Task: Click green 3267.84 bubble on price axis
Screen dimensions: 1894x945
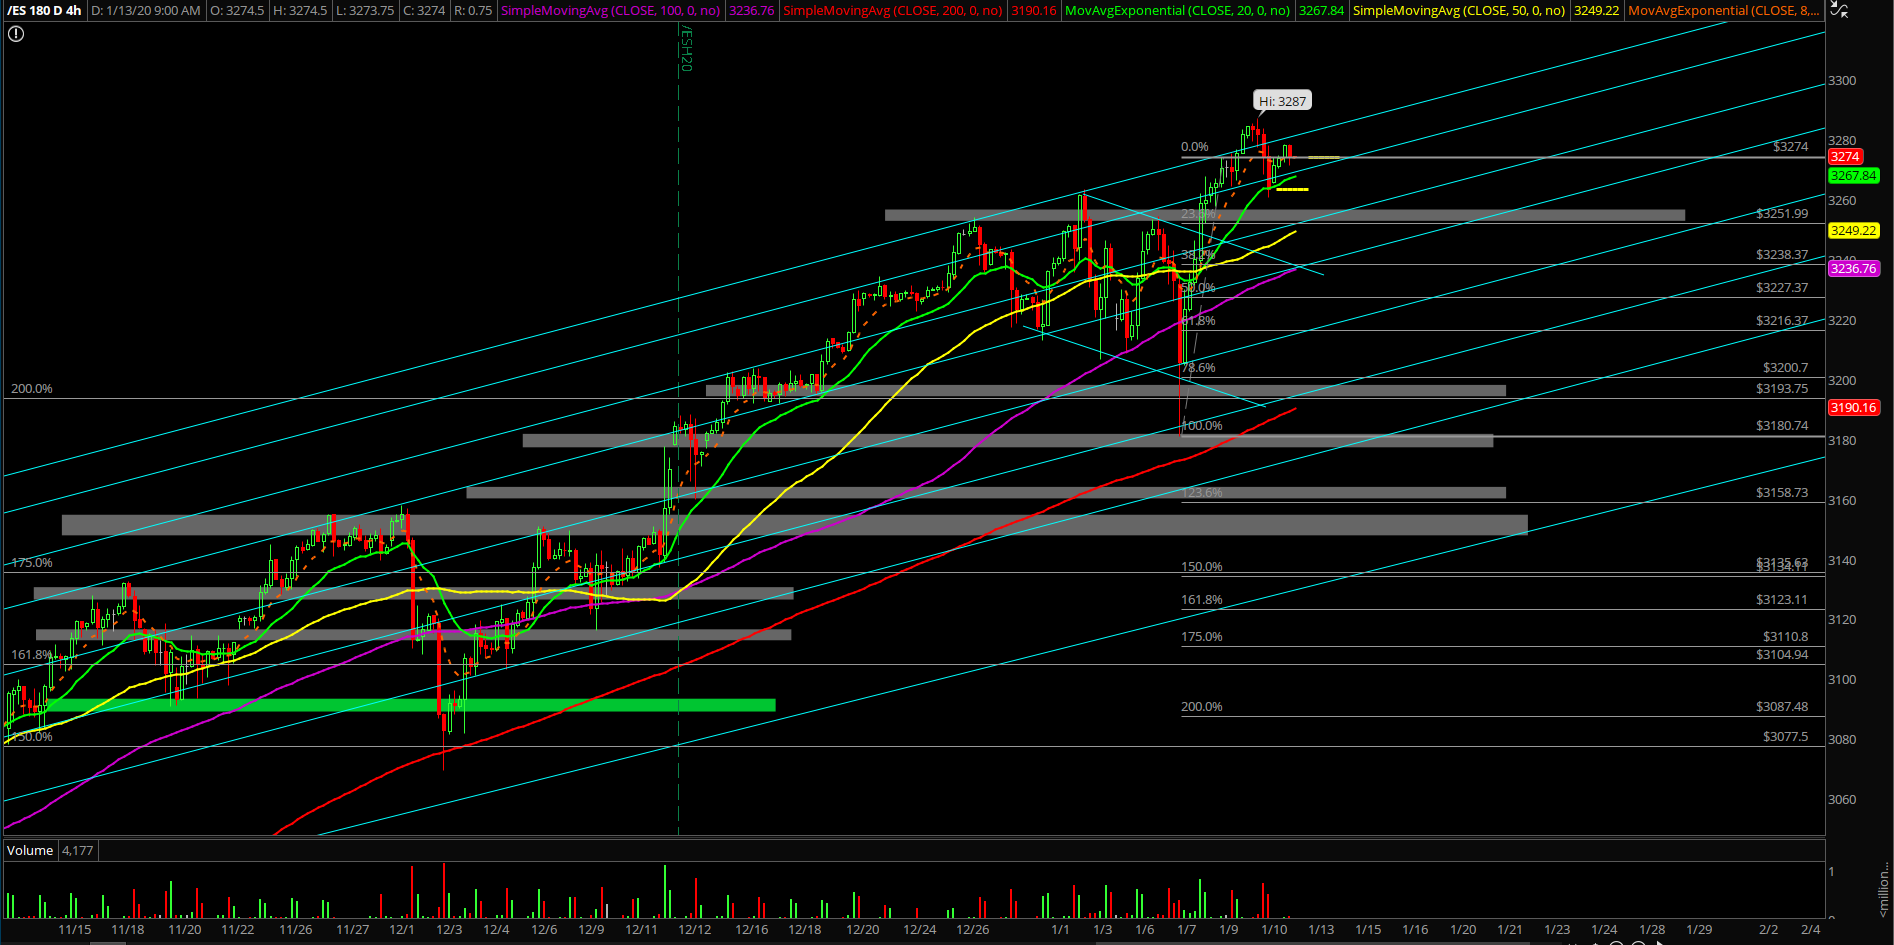Action: 1854,176
